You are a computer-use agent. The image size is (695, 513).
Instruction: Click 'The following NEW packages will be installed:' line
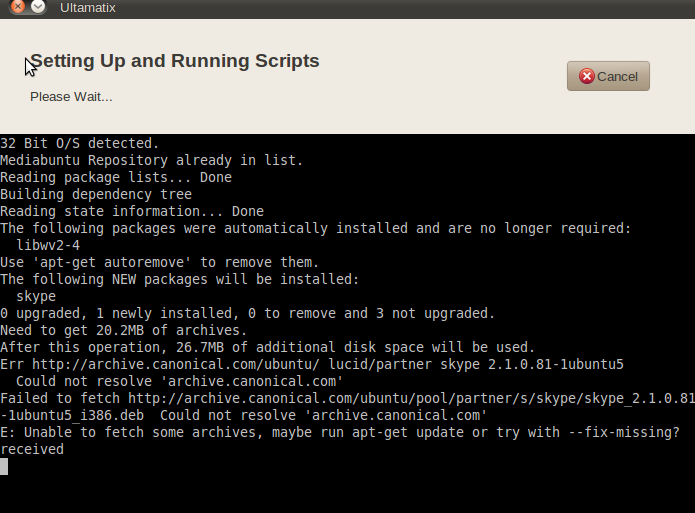coord(180,279)
